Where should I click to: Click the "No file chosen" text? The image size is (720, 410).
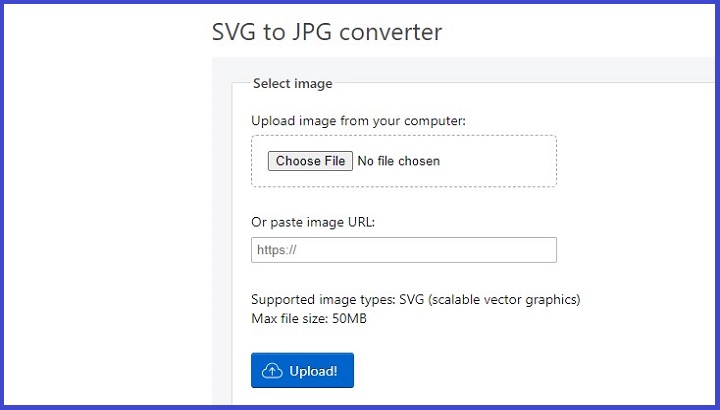click(x=398, y=161)
